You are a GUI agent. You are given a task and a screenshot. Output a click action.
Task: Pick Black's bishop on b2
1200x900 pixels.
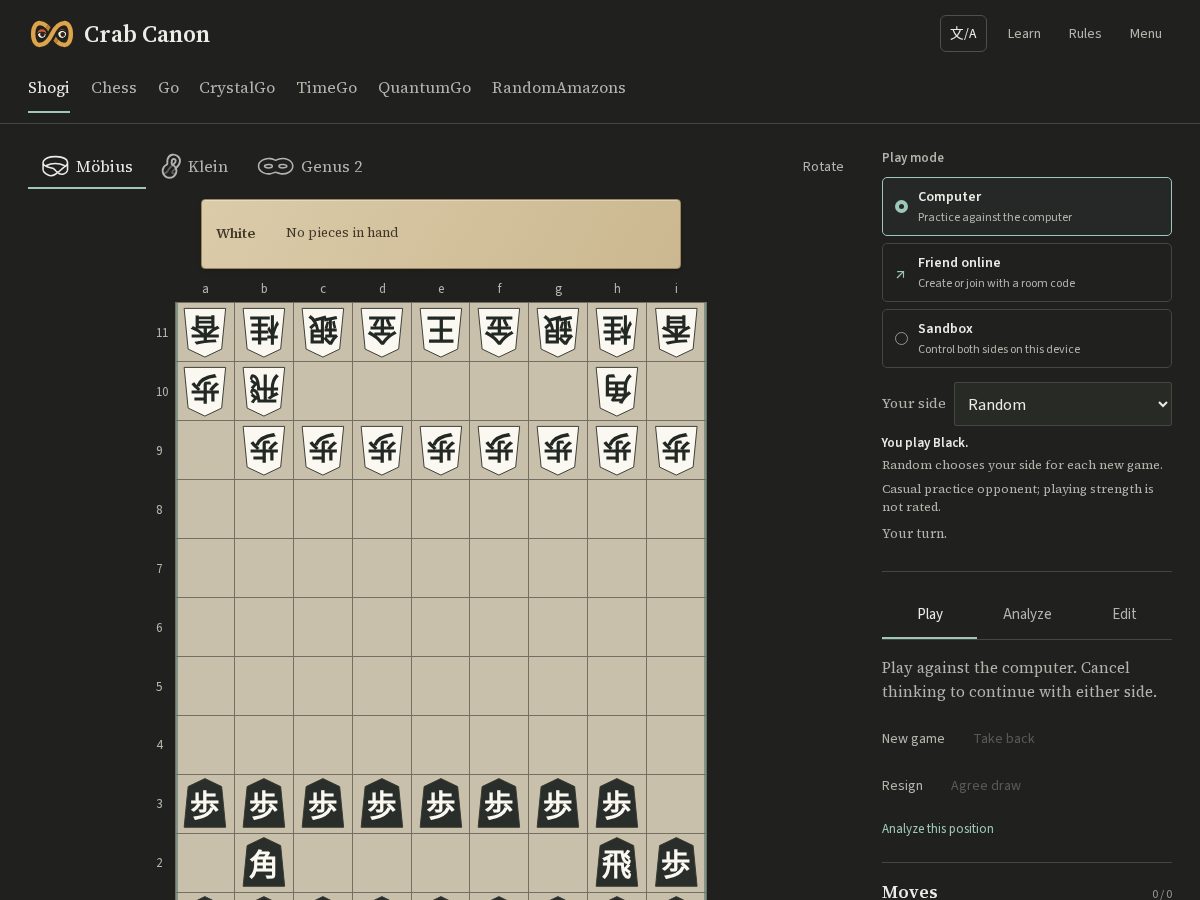pos(264,863)
